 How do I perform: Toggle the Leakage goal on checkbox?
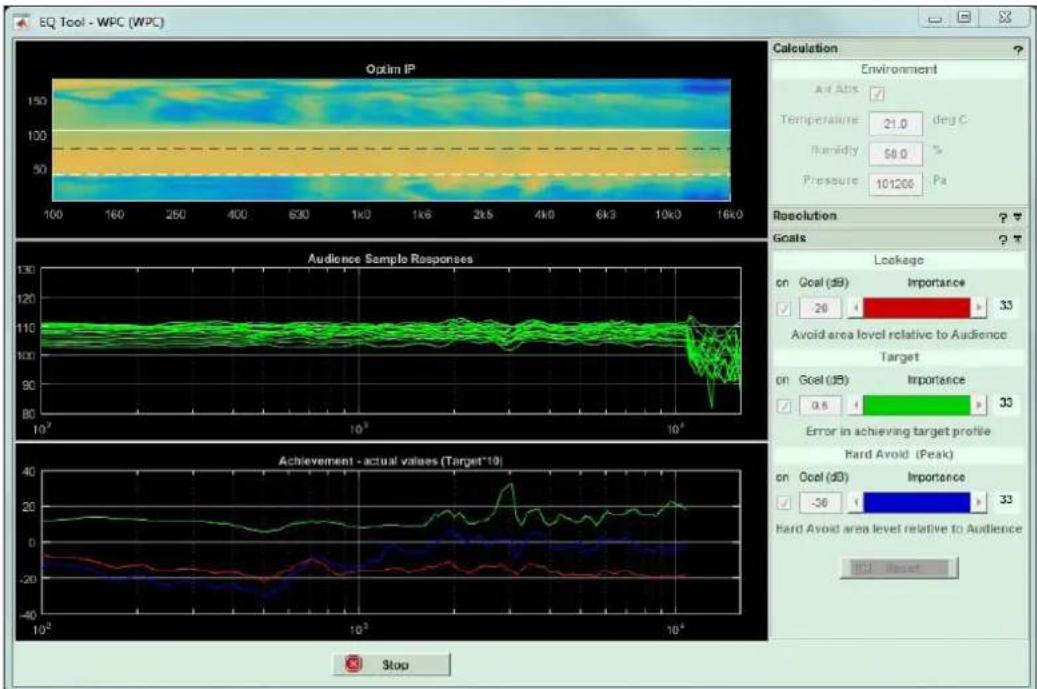point(784,309)
